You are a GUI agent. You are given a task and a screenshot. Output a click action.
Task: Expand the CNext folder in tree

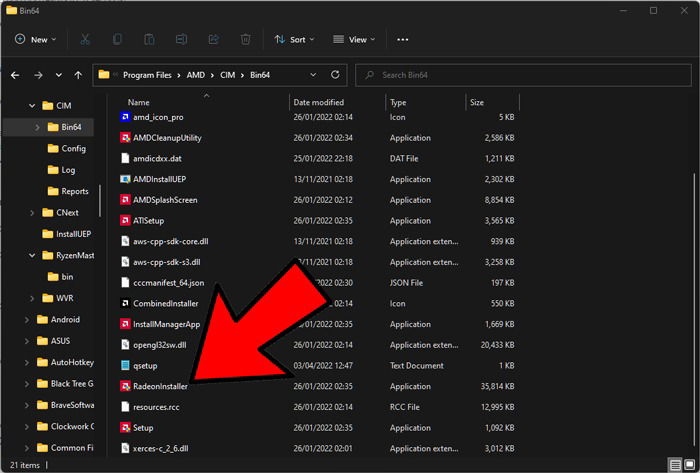pos(32,213)
